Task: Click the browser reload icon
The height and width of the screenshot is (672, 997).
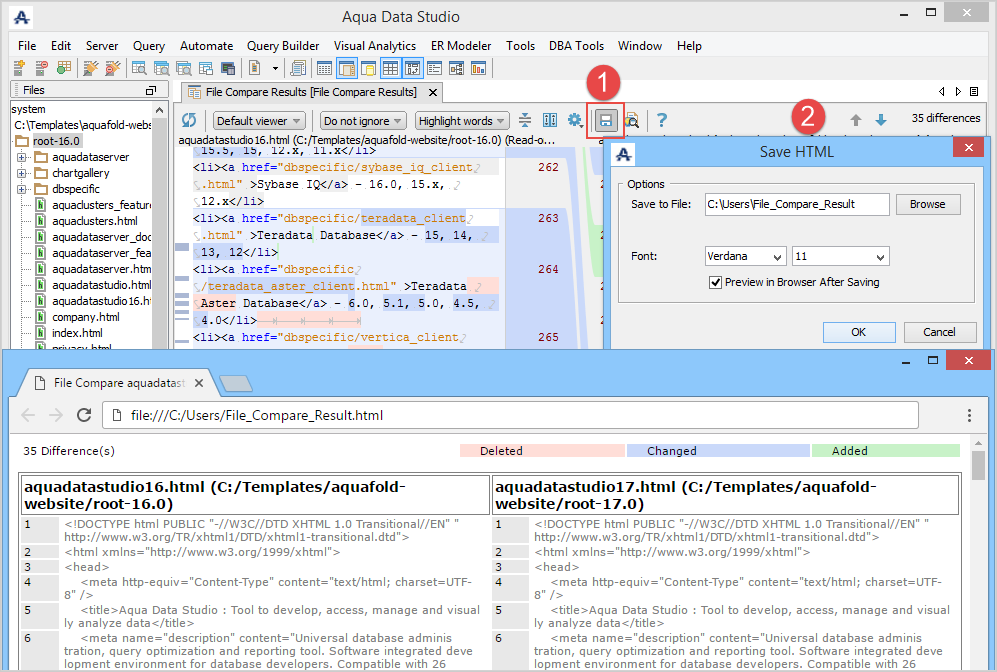Action: [x=84, y=415]
